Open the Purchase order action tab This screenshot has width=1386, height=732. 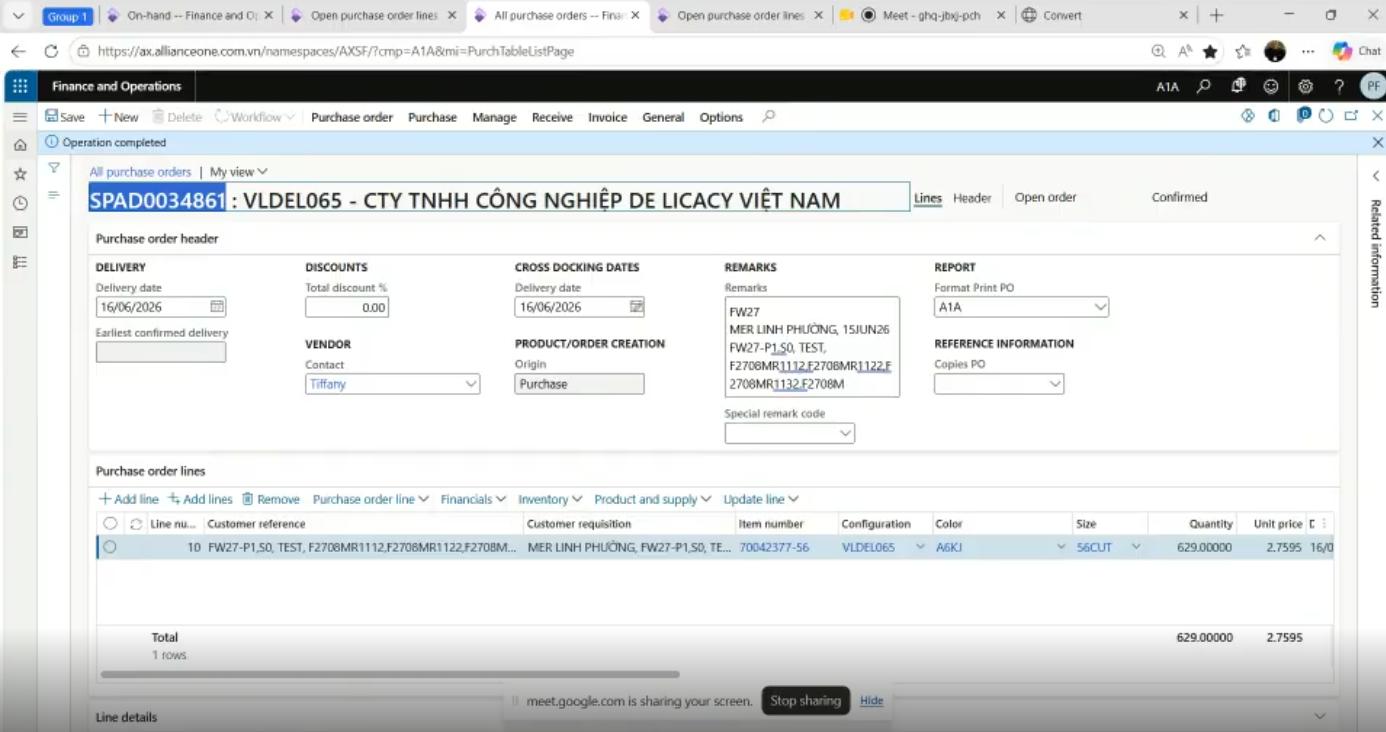(x=352, y=117)
